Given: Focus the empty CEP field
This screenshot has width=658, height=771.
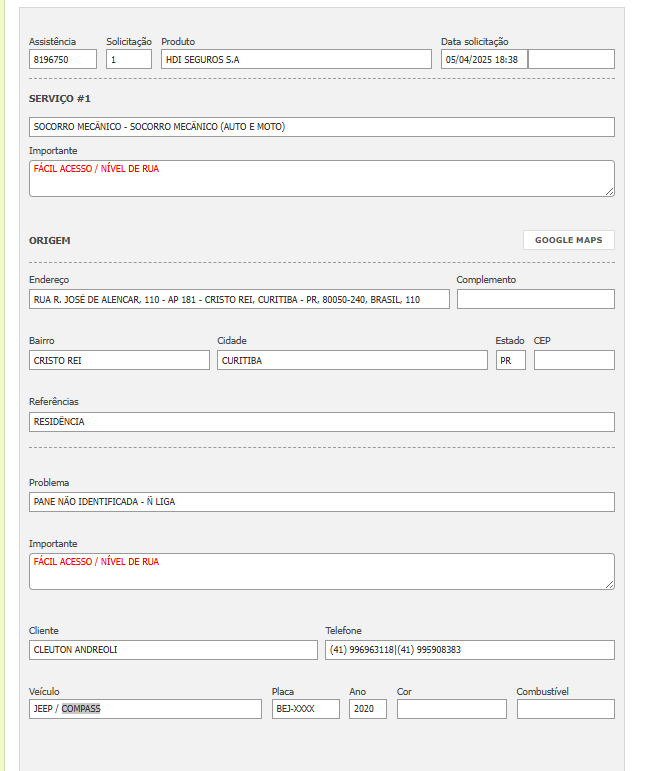Looking at the screenshot, I should (574, 360).
